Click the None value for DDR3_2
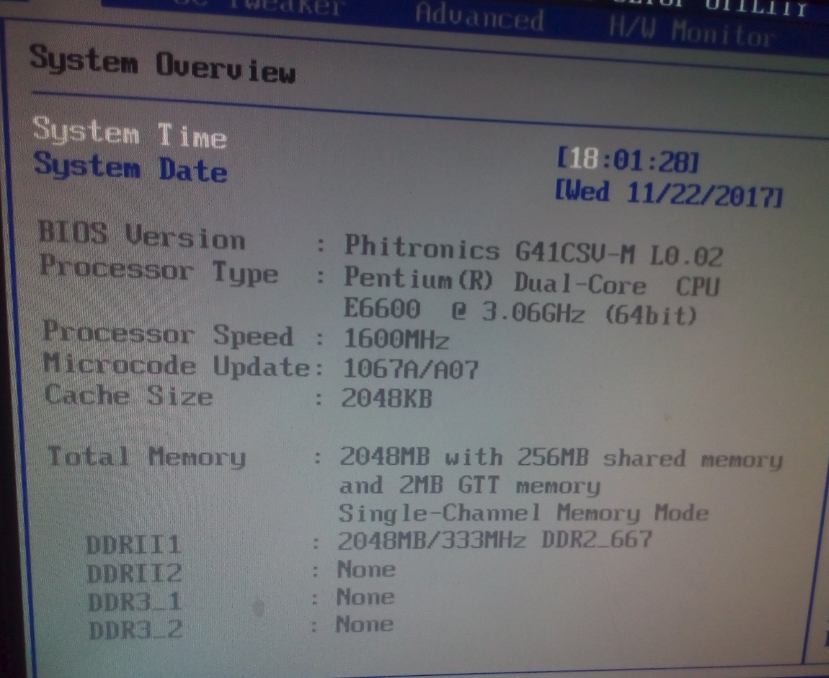This screenshot has height=678, width=829. coord(364,624)
